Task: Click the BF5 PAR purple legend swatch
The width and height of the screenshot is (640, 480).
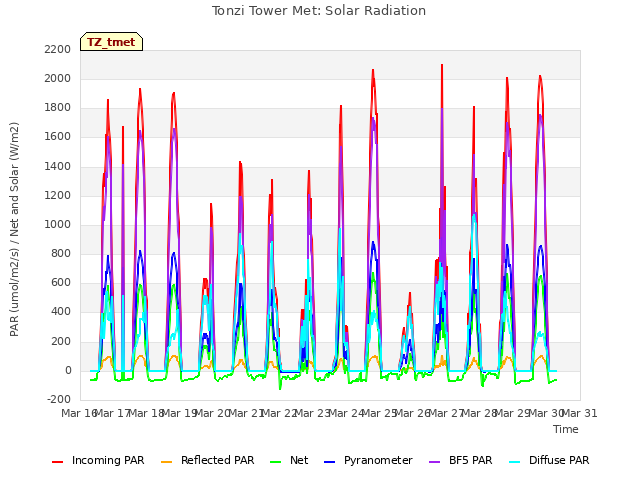Action: click(x=435, y=462)
